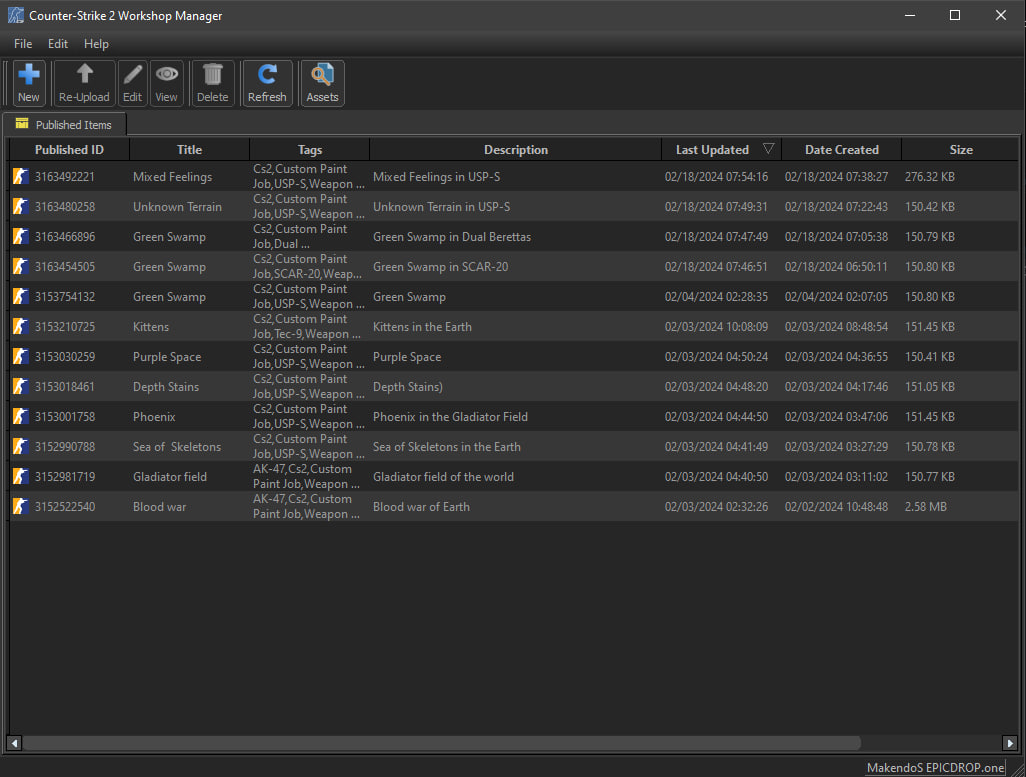Click Last Updated 02/04/2024 02:28:35
Viewport: 1026px width, 777px height.
[x=716, y=297]
